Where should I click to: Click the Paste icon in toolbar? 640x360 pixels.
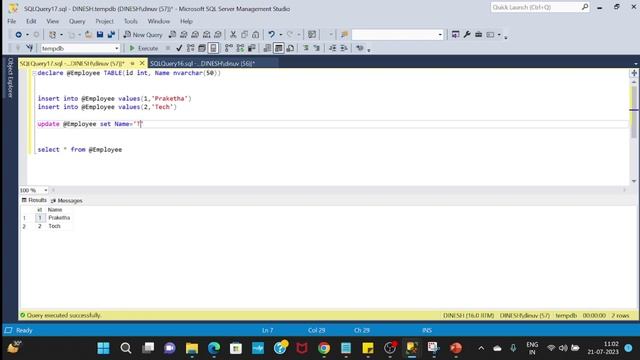[x=256, y=35]
